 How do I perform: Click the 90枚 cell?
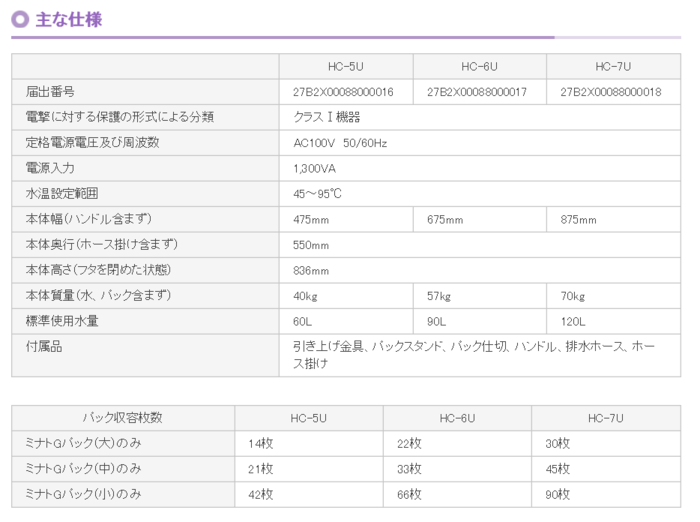[557, 494]
